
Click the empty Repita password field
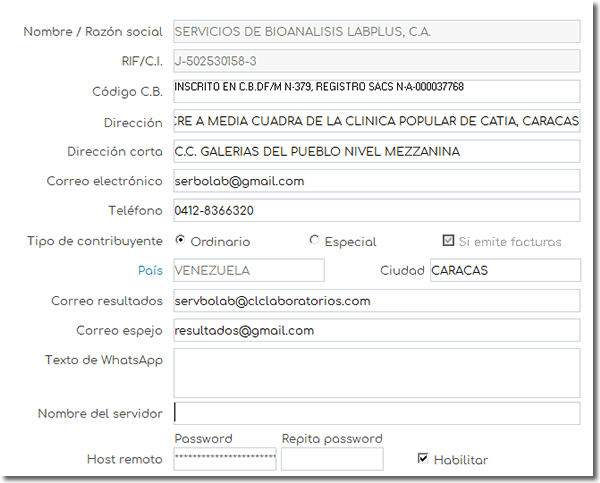(x=332, y=459)
